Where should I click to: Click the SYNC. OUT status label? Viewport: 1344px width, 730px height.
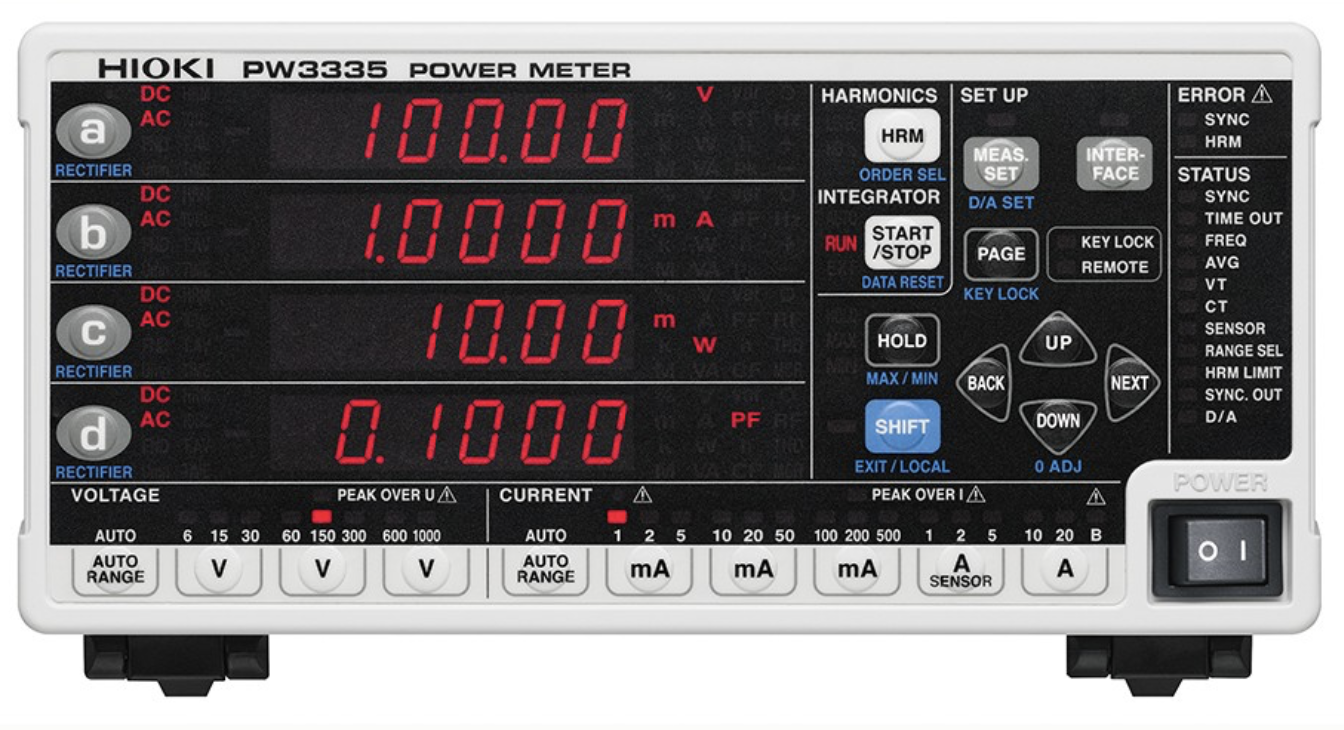pyautogui.click(x=1243, y=394)
